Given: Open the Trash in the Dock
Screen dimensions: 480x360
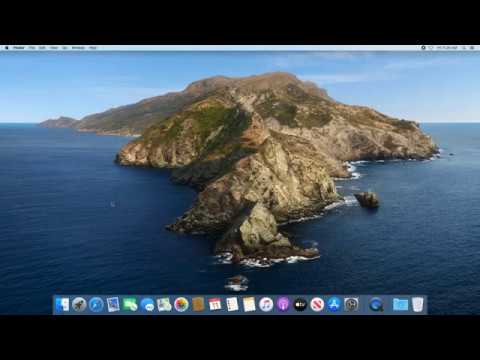Looking at the screenshot, I should (418, 305).
